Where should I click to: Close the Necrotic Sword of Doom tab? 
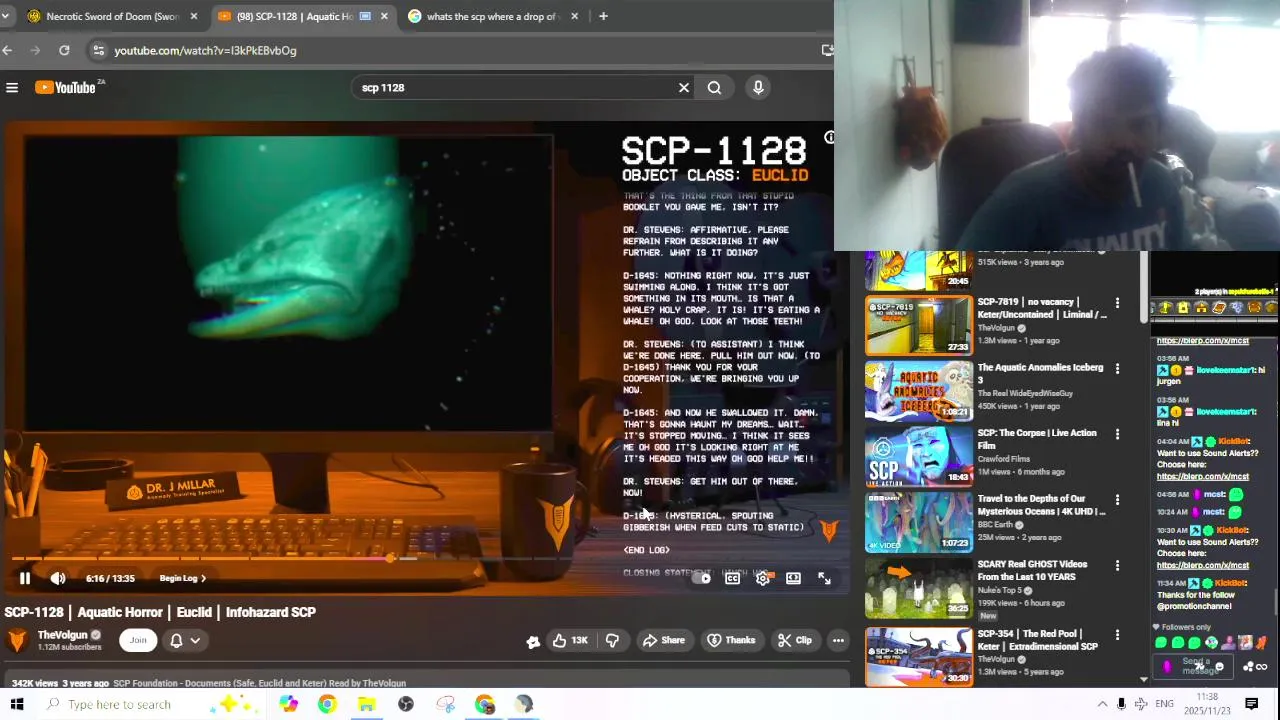pyautogui.click(x=194, y=16)
